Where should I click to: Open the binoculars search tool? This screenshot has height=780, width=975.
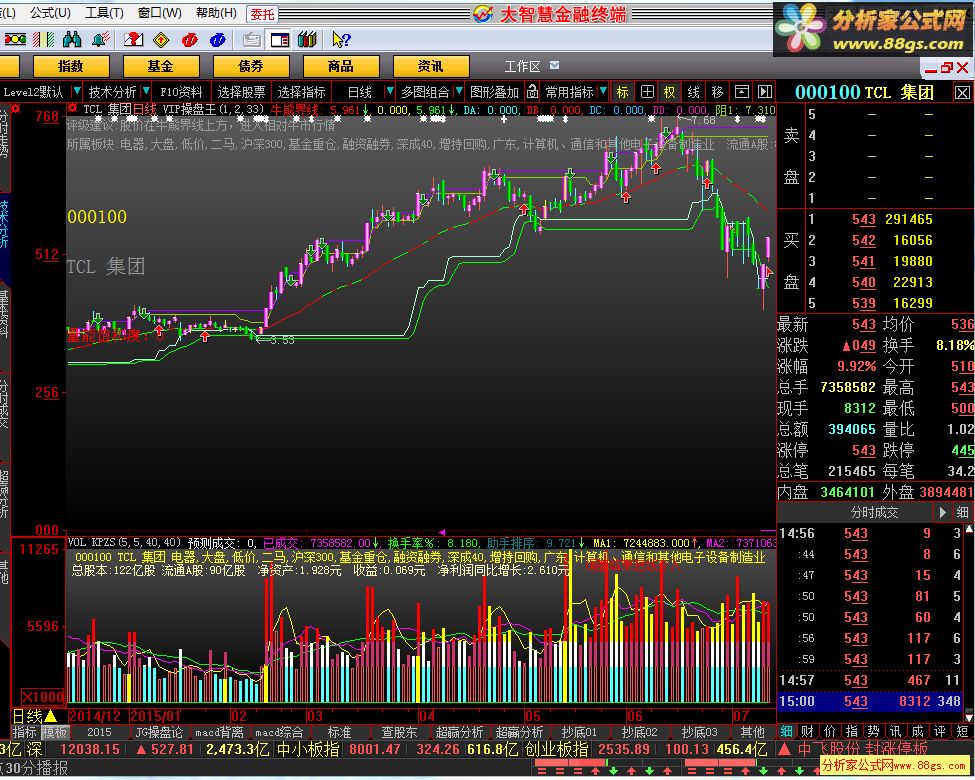[72, 40]
